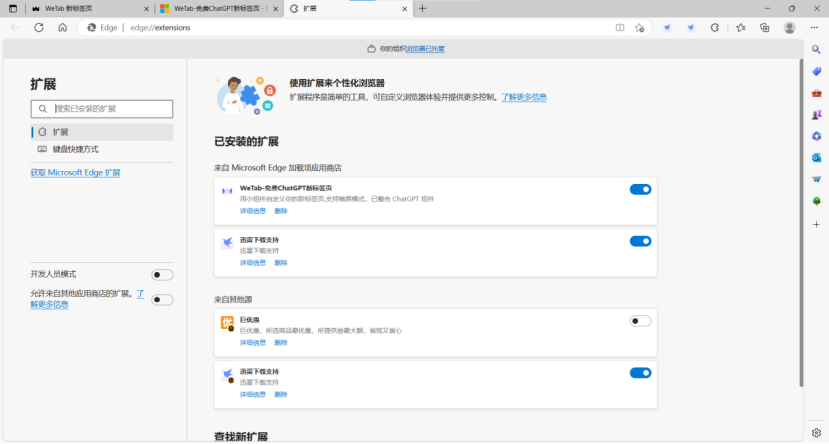Open sidebar Outlook icon
Image resolution: width=829 pixels, height=444 pixels.
coord(816,158)
